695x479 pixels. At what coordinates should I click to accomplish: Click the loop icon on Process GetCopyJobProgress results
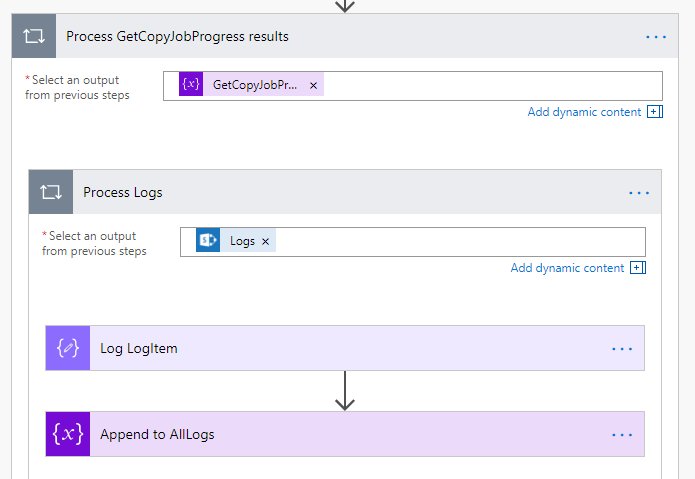click(33, 37)
